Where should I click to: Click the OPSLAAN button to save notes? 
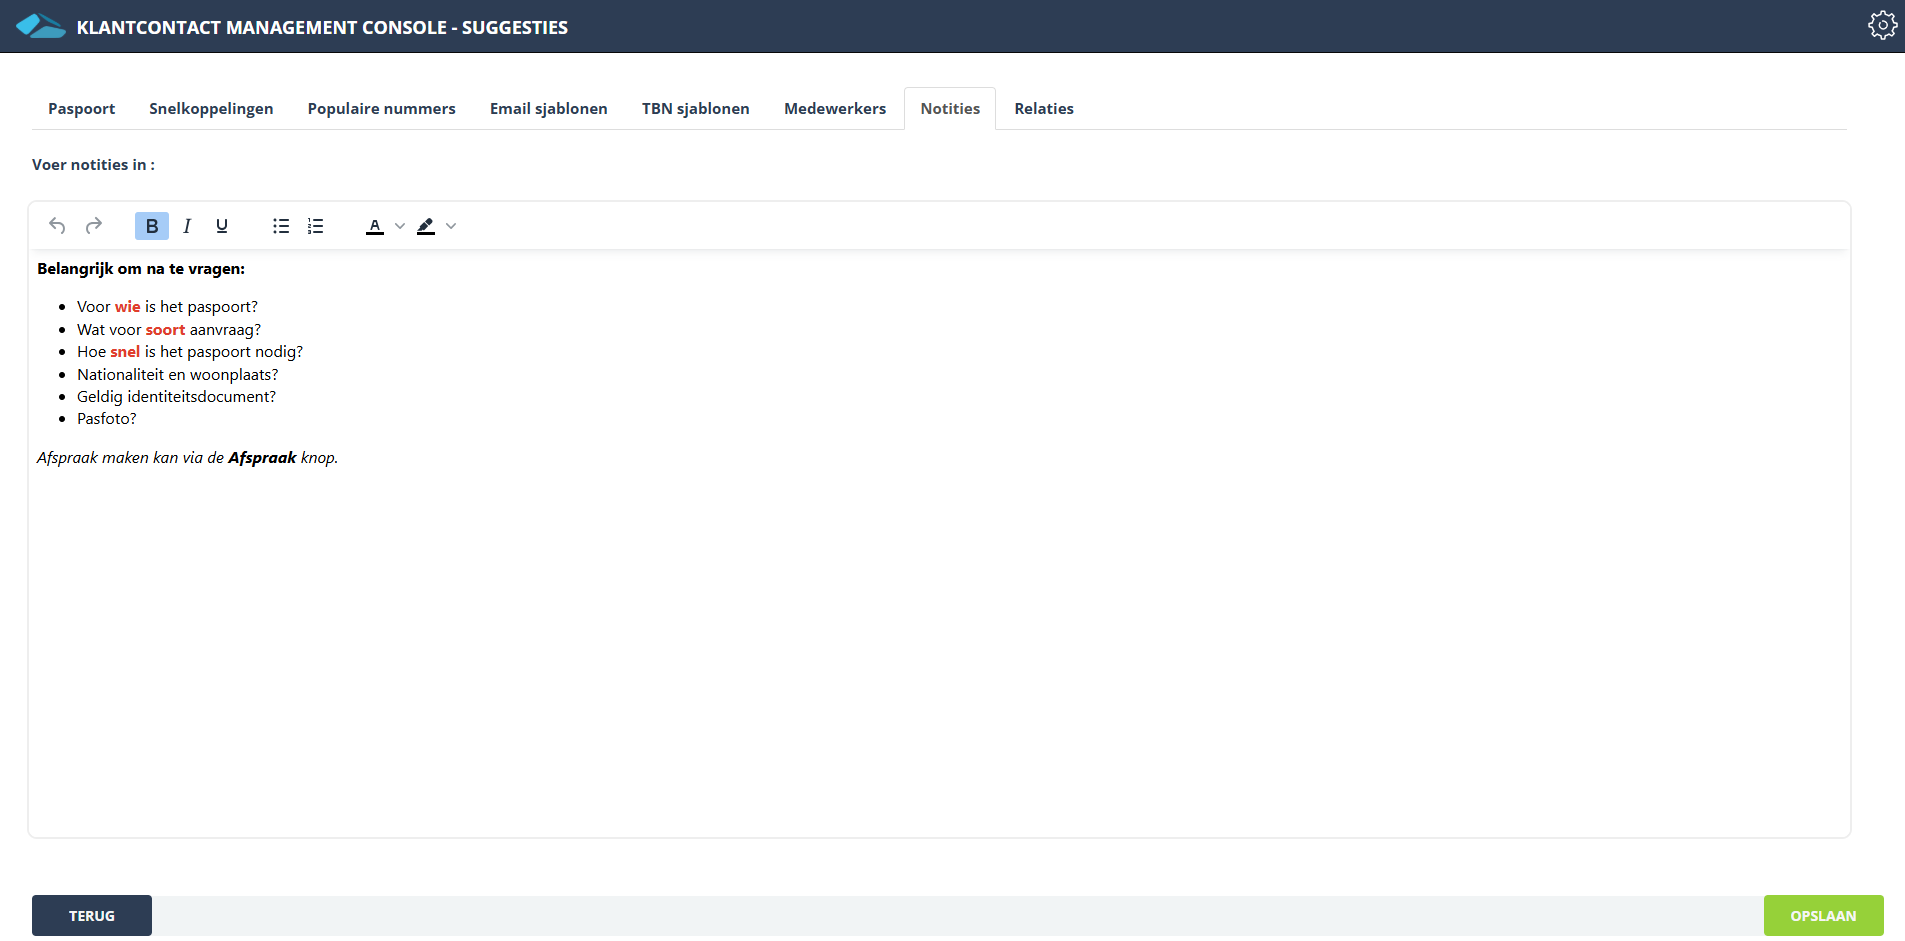pyautogui.click(x=1823, y=915)
